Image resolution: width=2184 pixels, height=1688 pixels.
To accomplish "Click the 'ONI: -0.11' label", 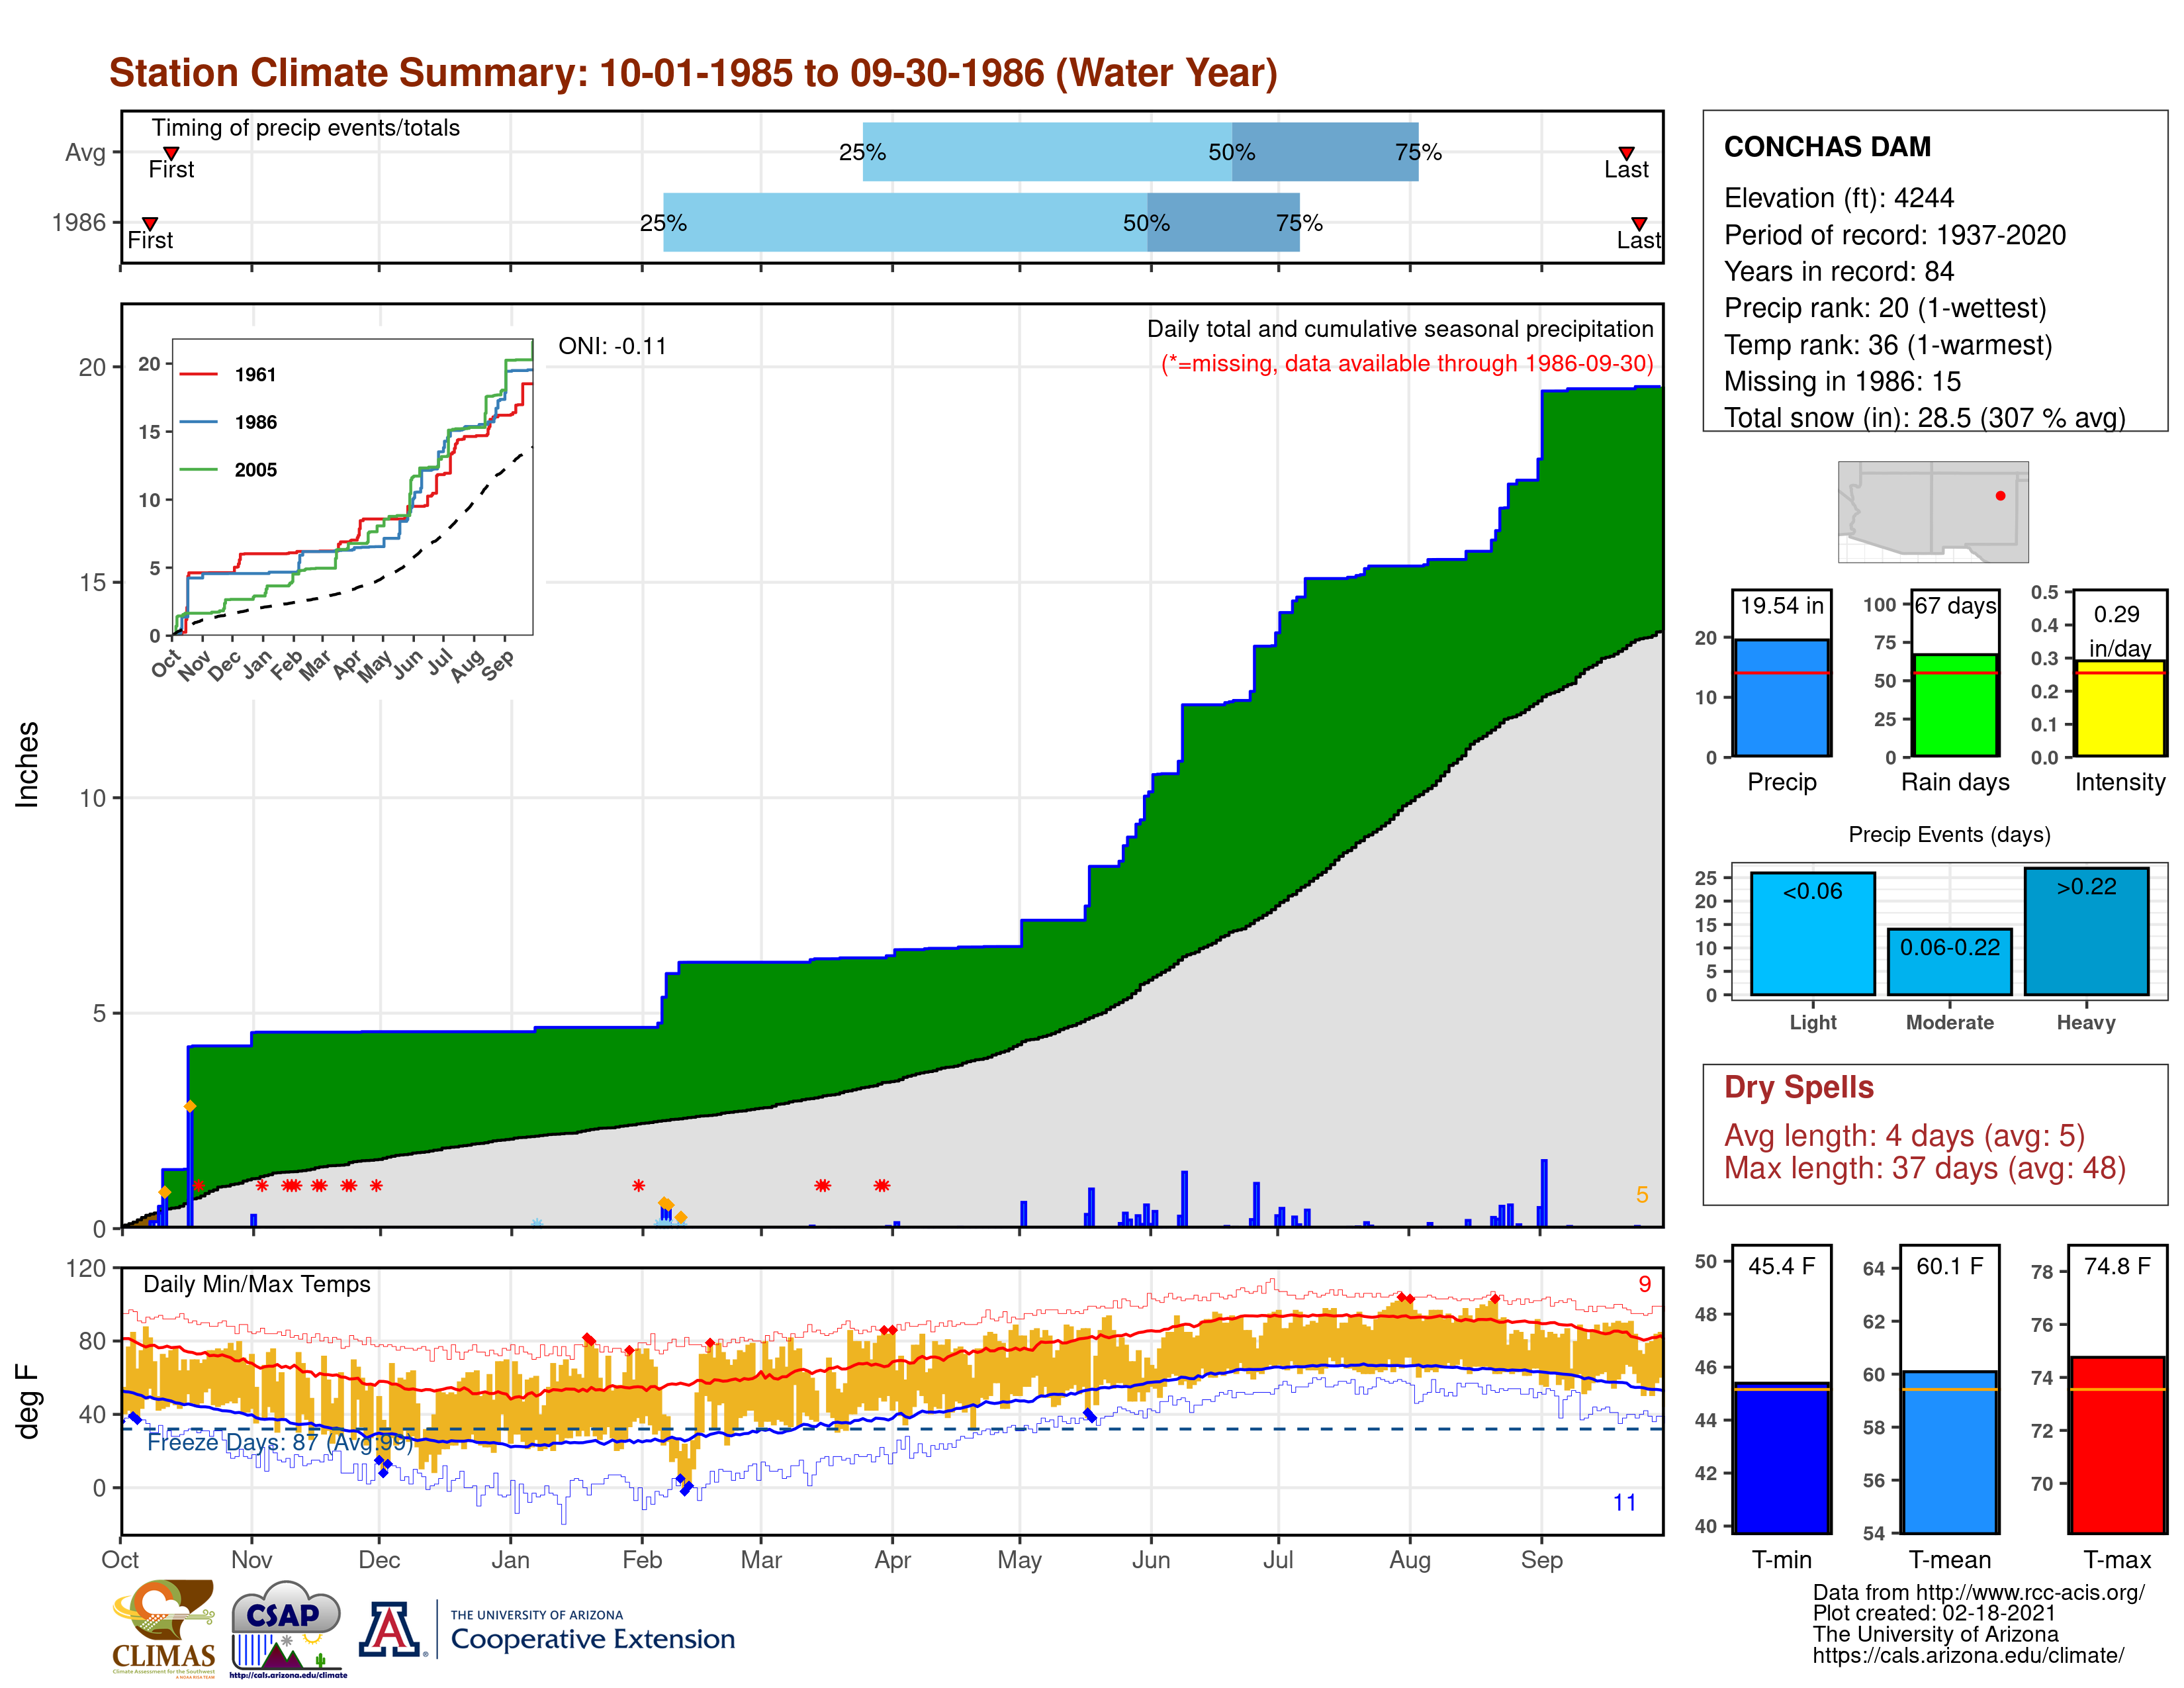I will tap(612, 346).
